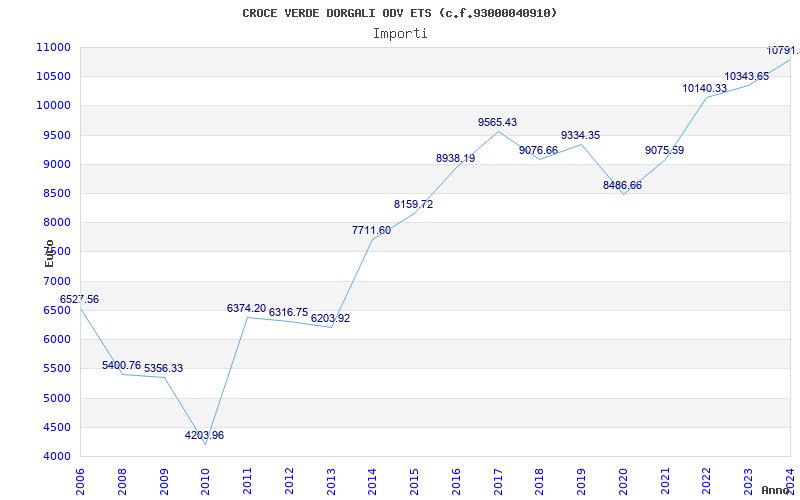
Task: Click the data label 9565.43
Action: click(497, 122)
